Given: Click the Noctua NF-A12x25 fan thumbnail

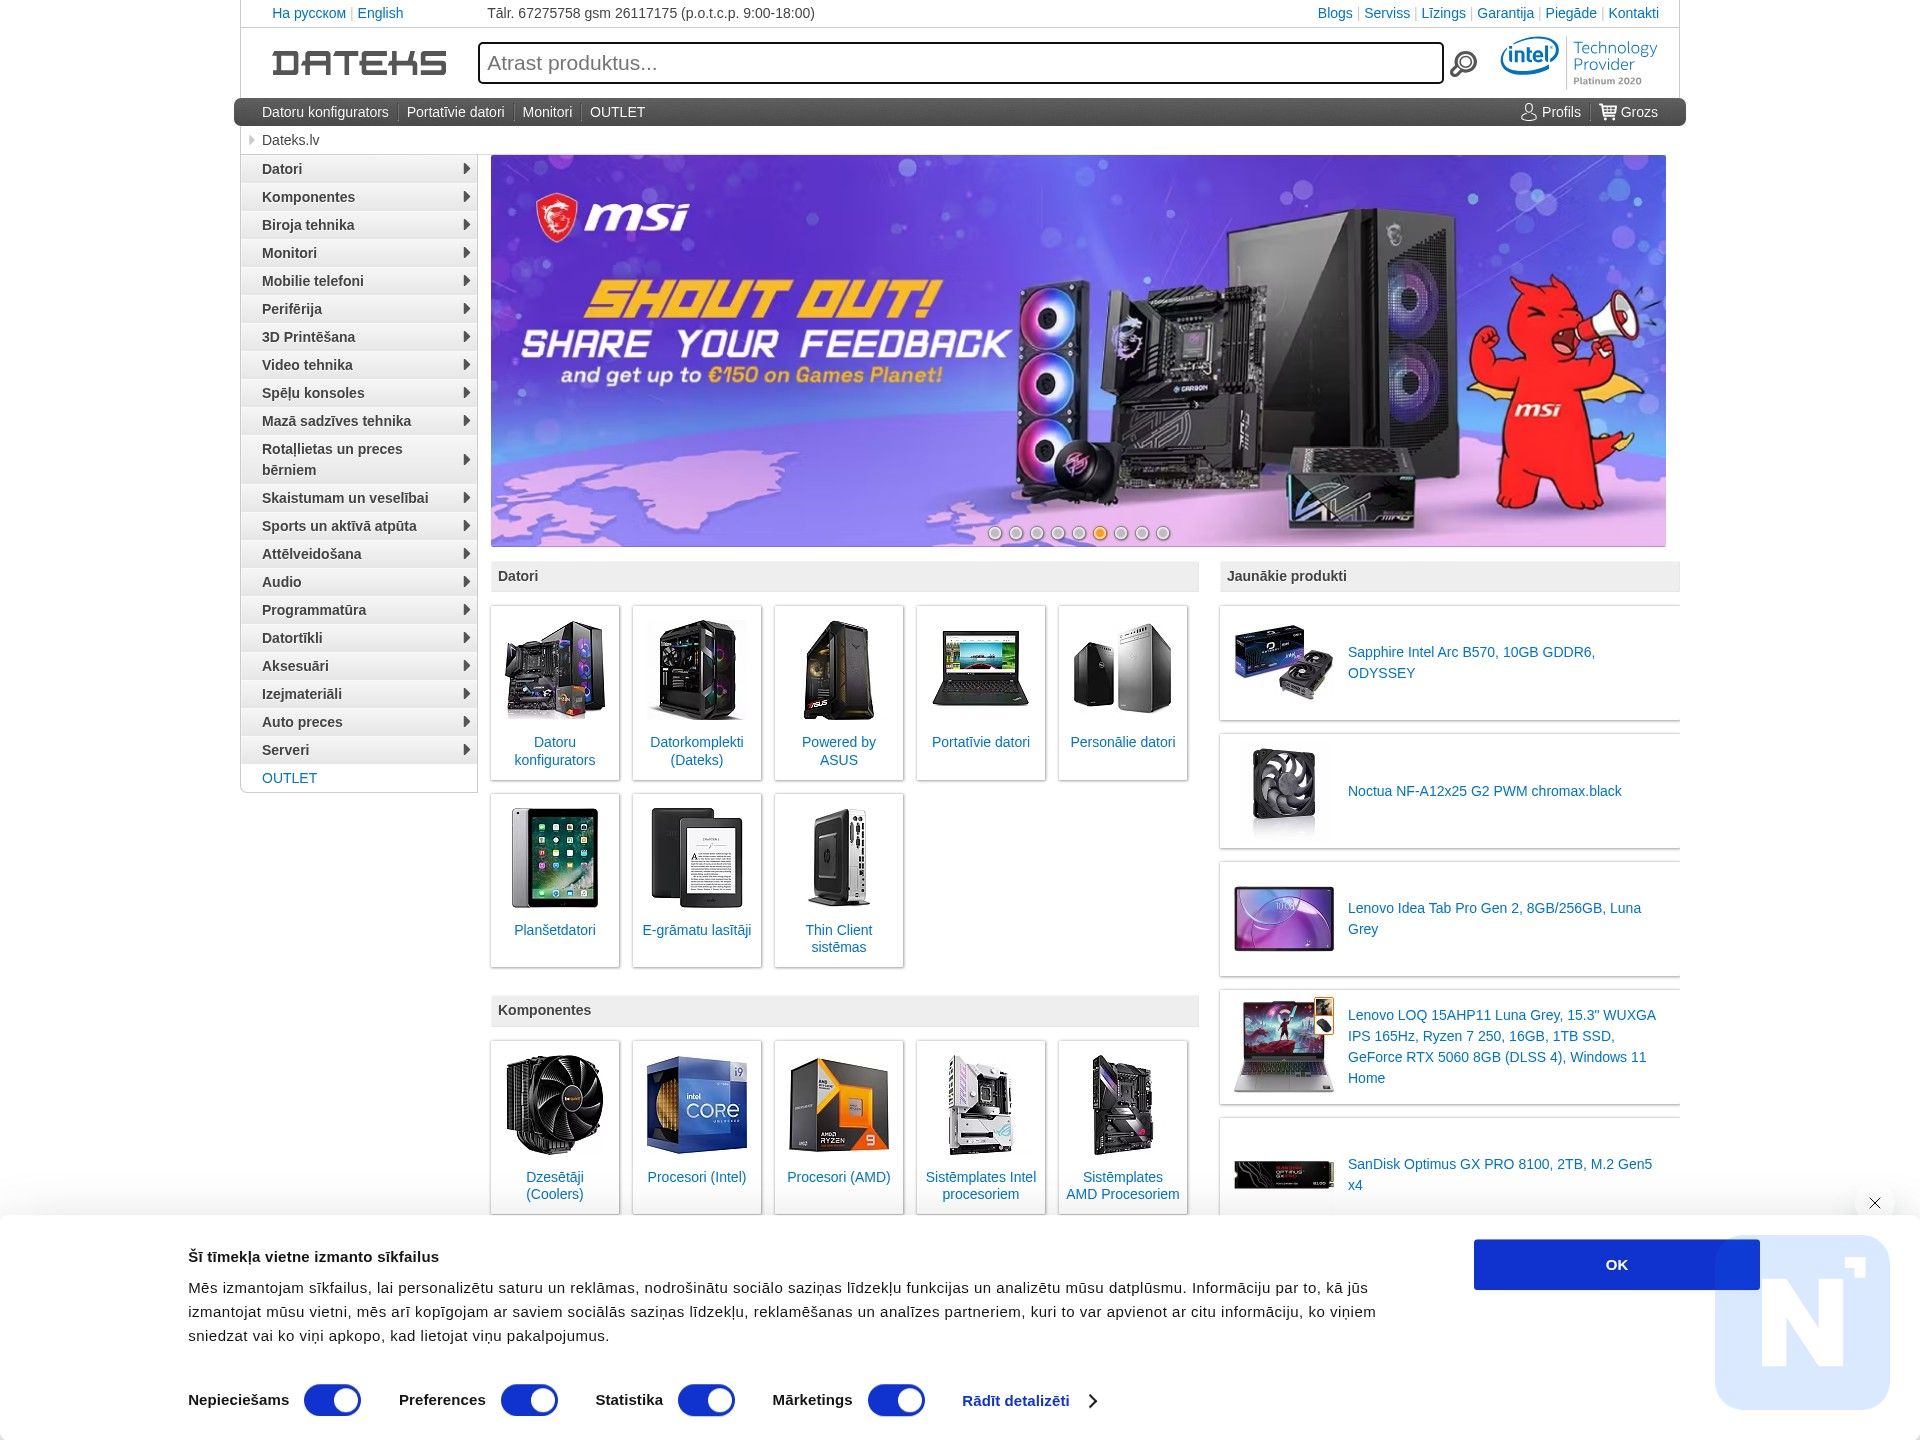Looking at the screenshot, I should click(1284, 791).
